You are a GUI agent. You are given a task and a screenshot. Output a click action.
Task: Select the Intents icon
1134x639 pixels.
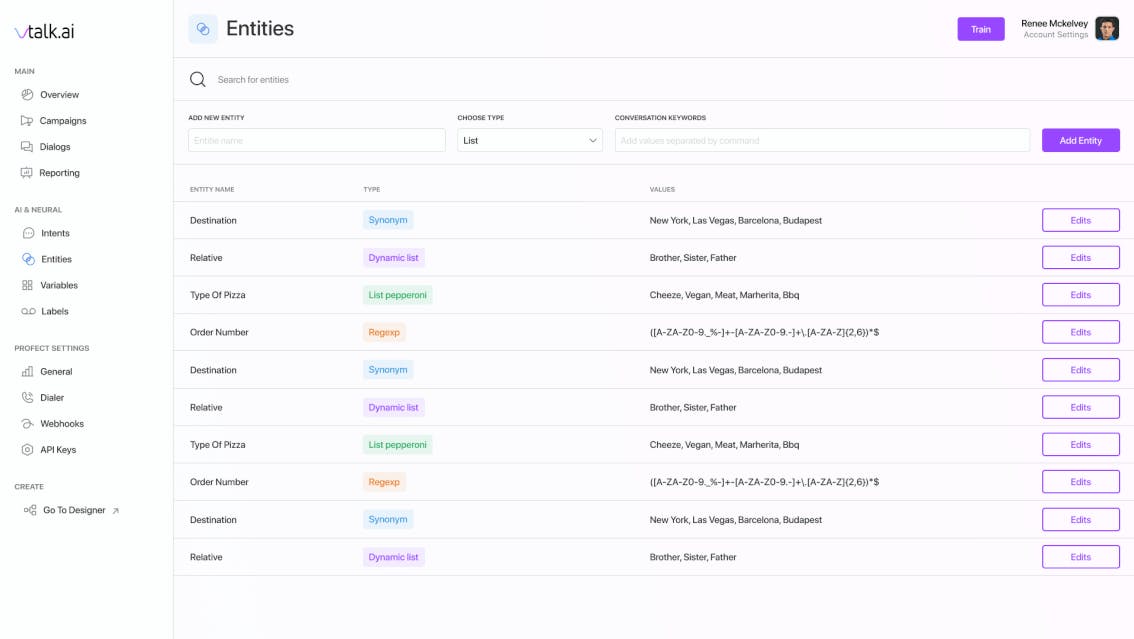click(28, 233)
